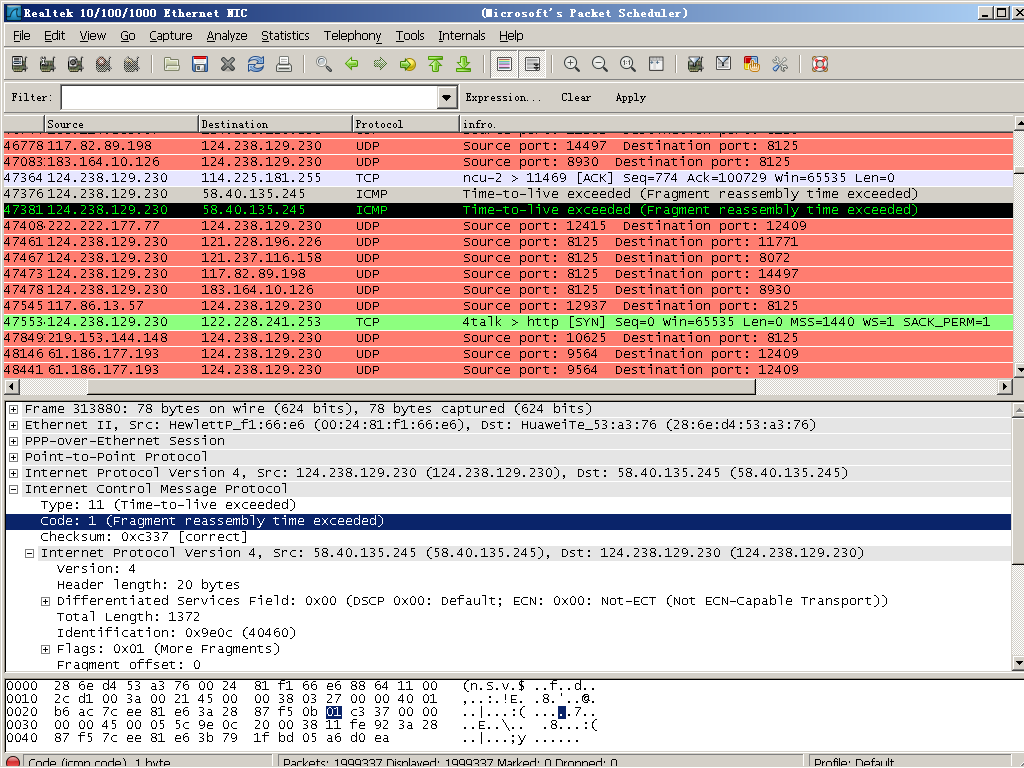The width and height of the screenshot is (1024, 768).
Task: Expand the Frame 313880 tree node
Action: coord(13,409)
